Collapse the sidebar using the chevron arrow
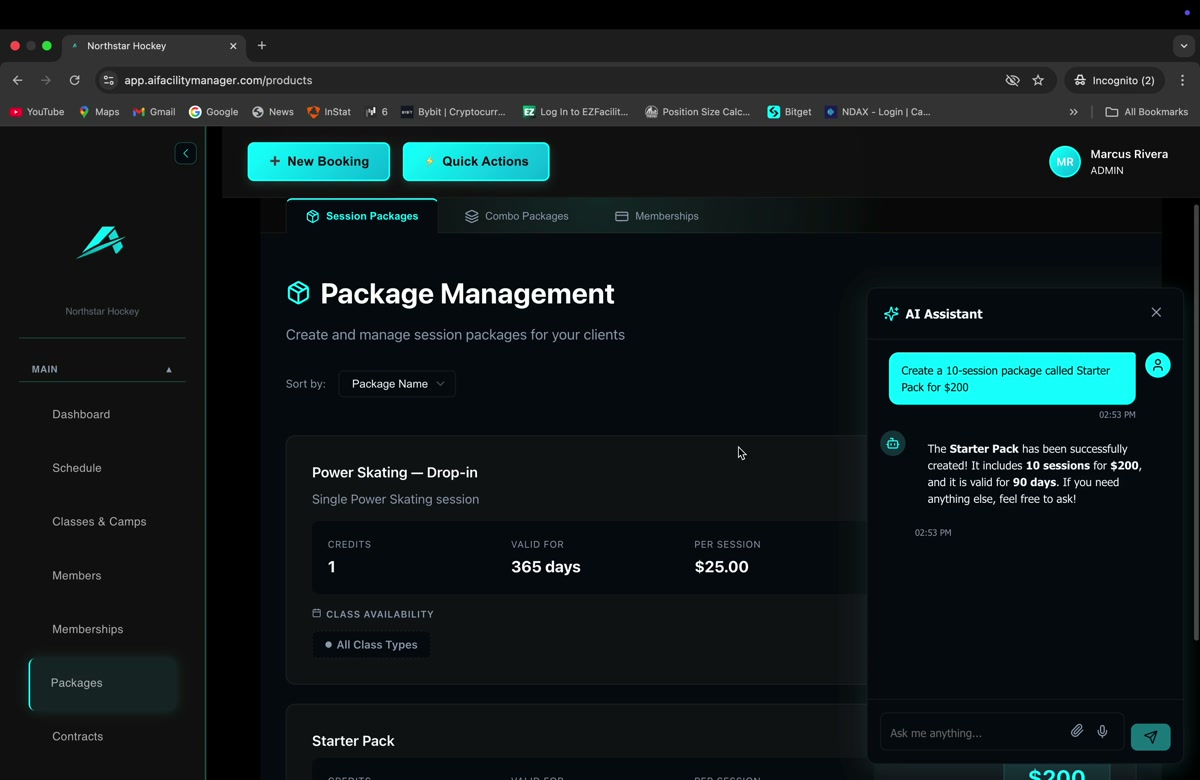The height and width of the screenshot is (780, 1200). coord(185,153)
